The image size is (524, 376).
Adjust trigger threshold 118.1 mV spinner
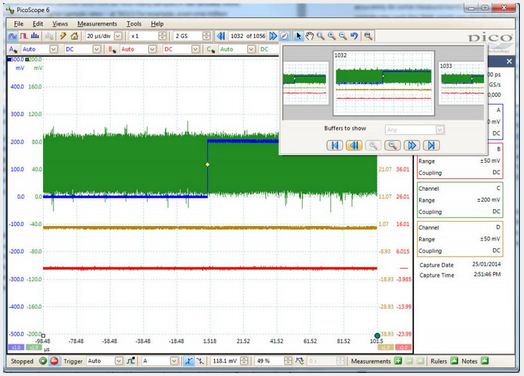[x=244, y=361]
